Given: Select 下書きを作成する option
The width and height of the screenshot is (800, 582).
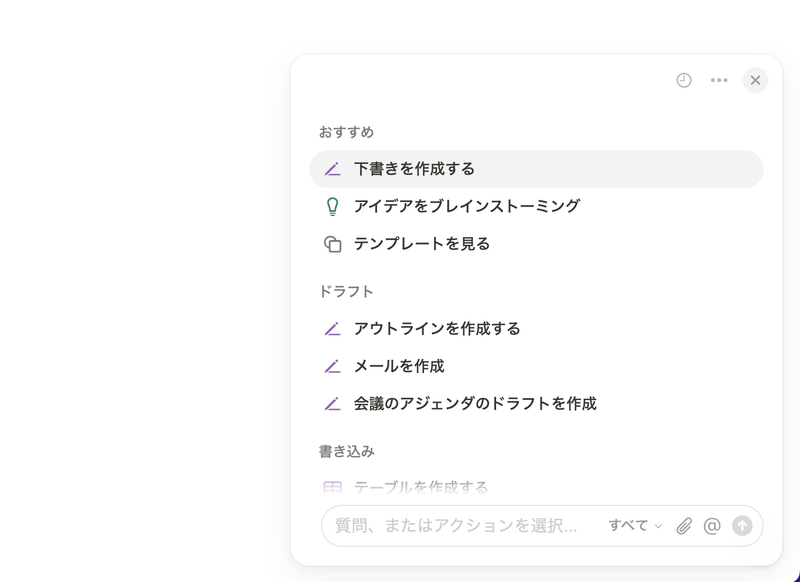Looking at the screenshot, I should (x=414, y=169).
